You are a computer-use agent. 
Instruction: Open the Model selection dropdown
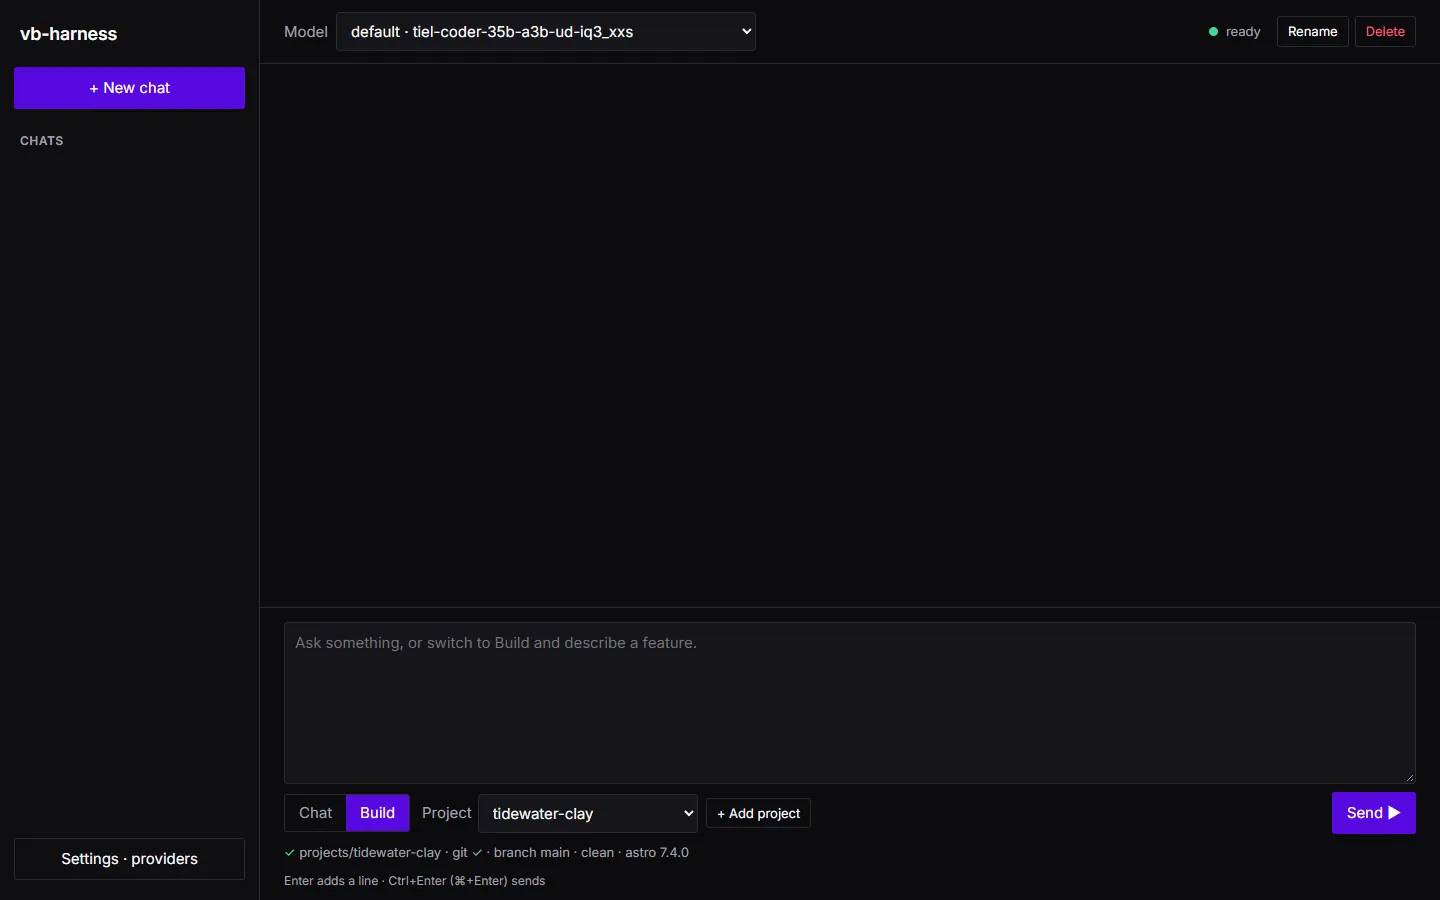(545, 32)
